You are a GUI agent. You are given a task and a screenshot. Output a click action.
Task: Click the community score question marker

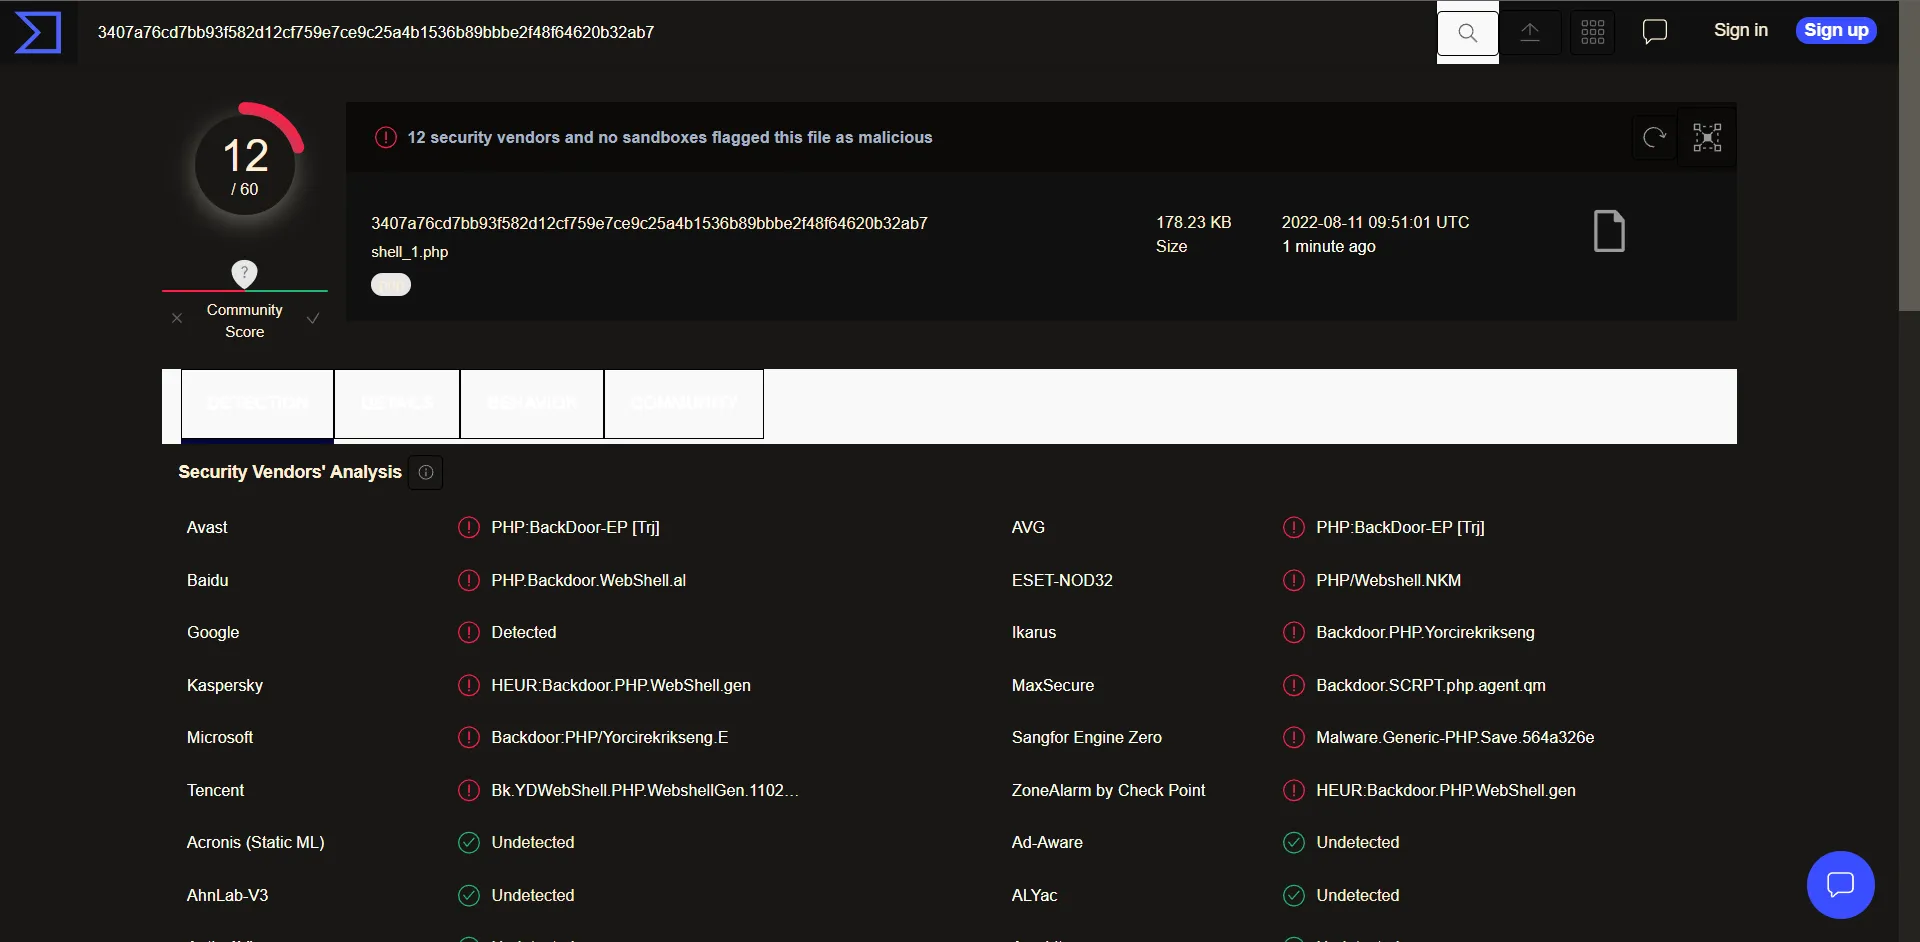point(244,273)
